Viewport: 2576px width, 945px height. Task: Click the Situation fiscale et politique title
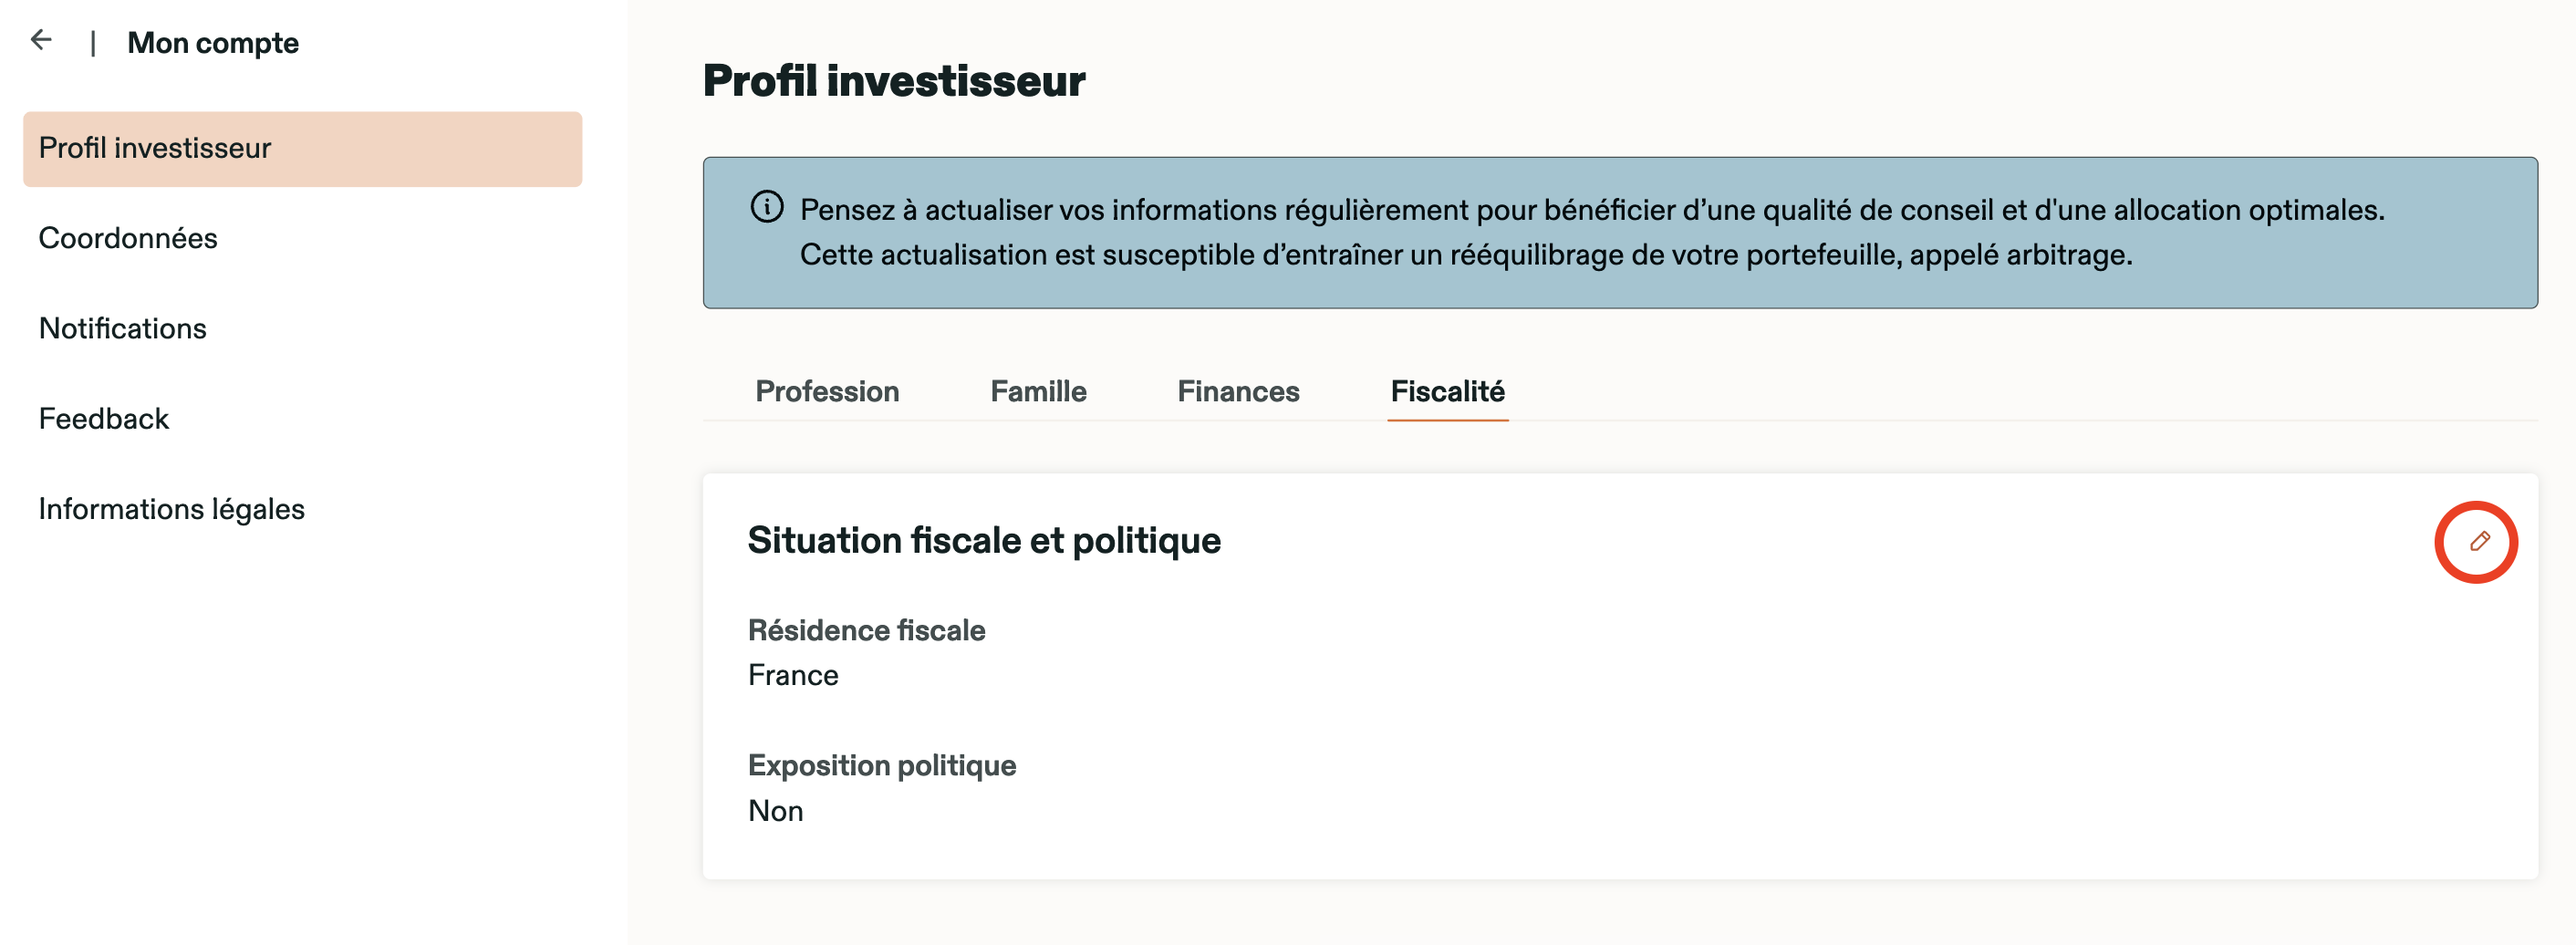[x=984, y=541]
